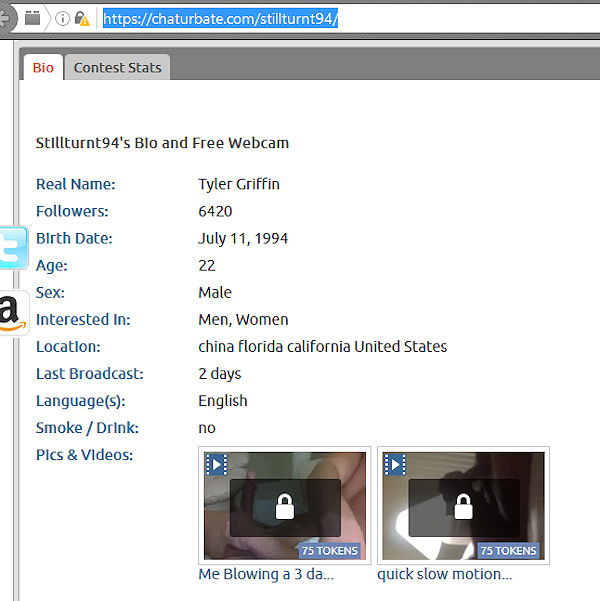
Task: Open the 'quick slow motion...' link
Action: (x=445, y=574)
